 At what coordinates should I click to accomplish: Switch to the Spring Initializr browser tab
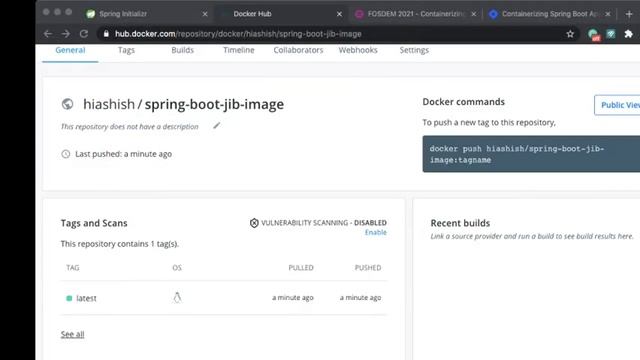[x=147, y=14]
